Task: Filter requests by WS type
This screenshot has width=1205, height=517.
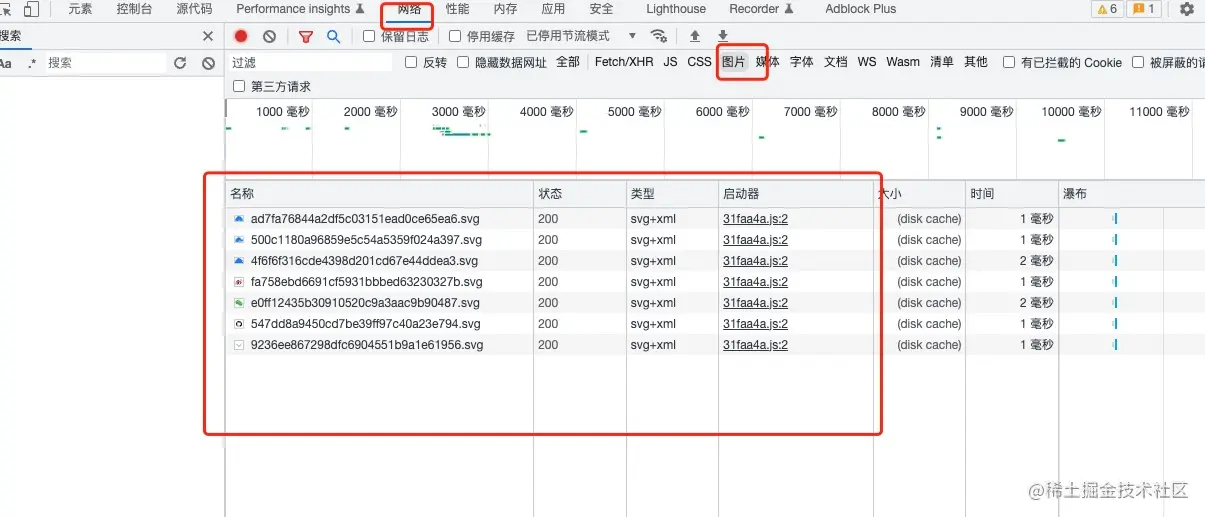Action: 867,62
